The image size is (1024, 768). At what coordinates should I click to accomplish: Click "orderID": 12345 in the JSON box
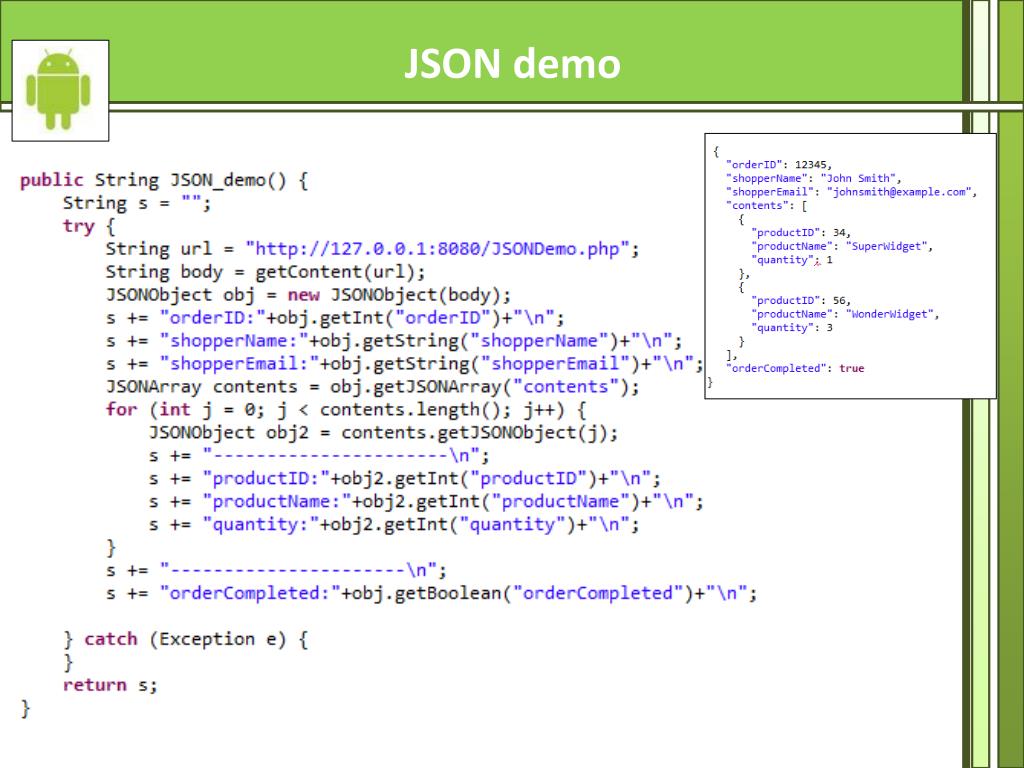779,165
